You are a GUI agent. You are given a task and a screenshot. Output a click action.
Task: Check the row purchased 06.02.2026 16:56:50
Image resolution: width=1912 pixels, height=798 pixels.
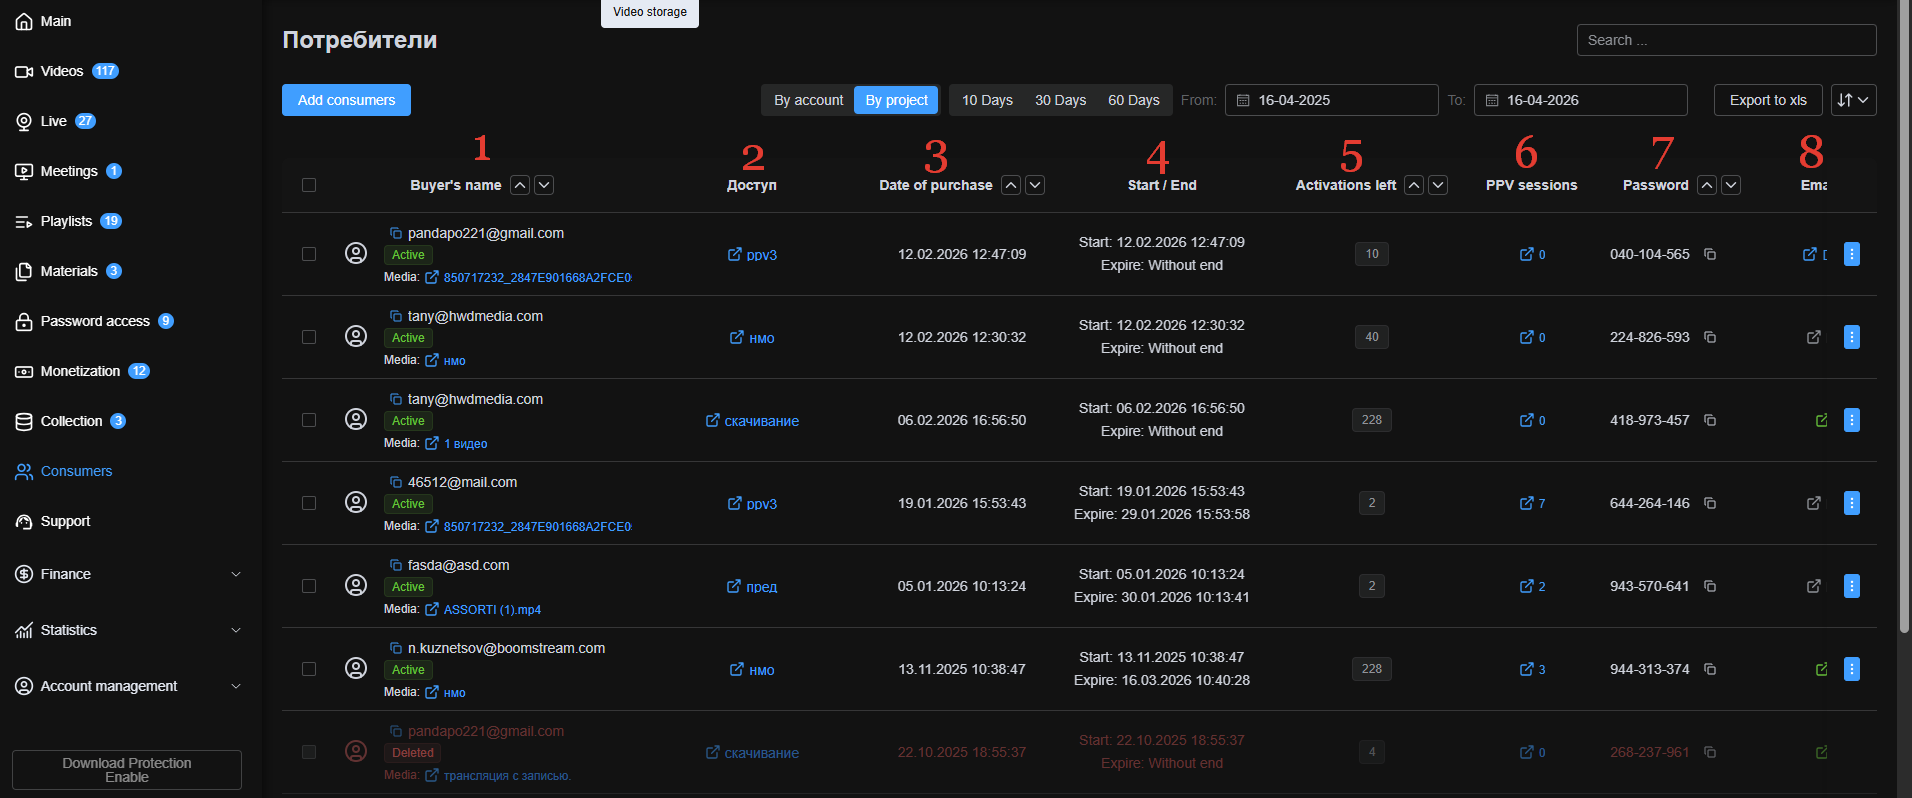[309, 420]
